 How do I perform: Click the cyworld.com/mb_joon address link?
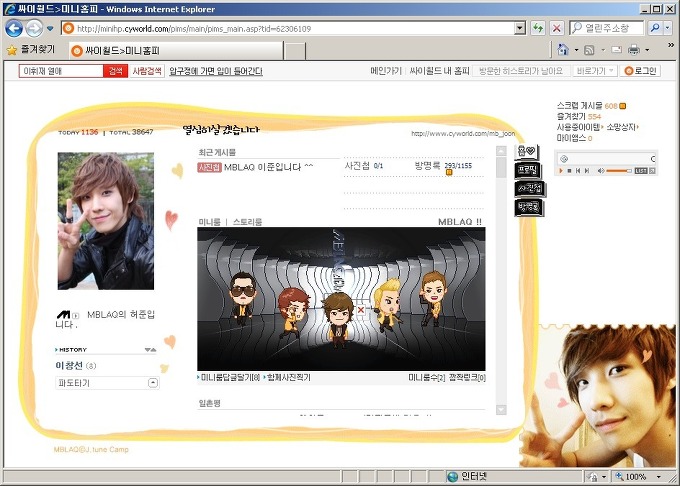463,134
